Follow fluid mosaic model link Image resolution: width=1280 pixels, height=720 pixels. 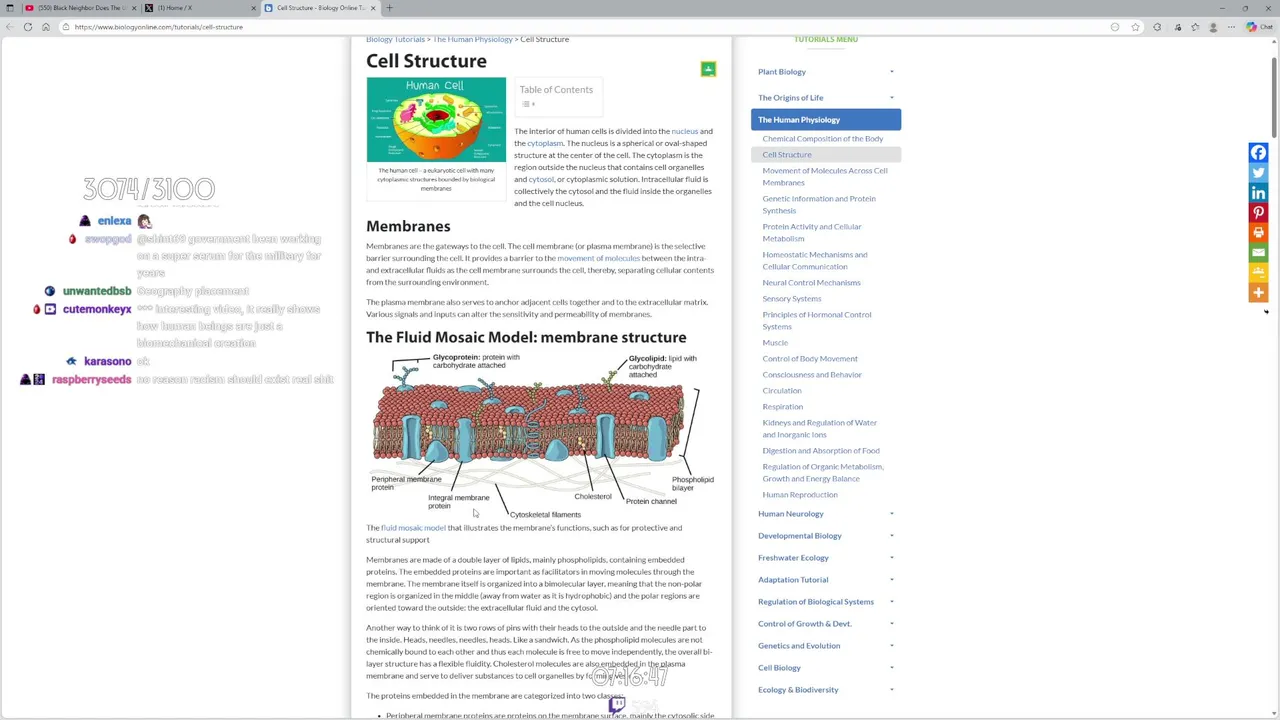pyautogui.click(x=413, y=528)
